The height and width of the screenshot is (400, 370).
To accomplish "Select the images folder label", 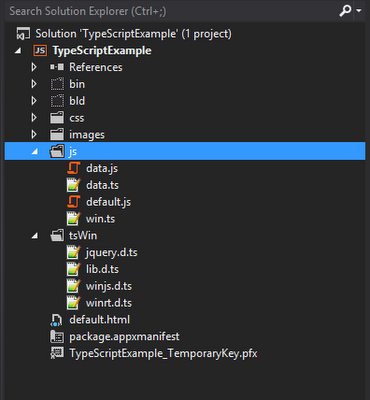I will click(x=87, y=135).
